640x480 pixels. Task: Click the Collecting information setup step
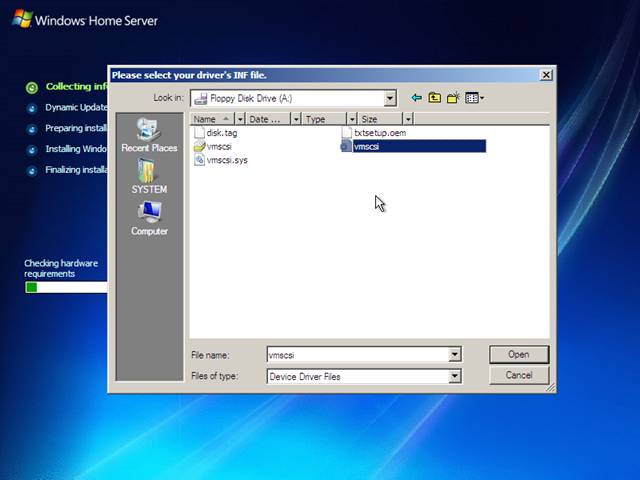click(67, 87)
